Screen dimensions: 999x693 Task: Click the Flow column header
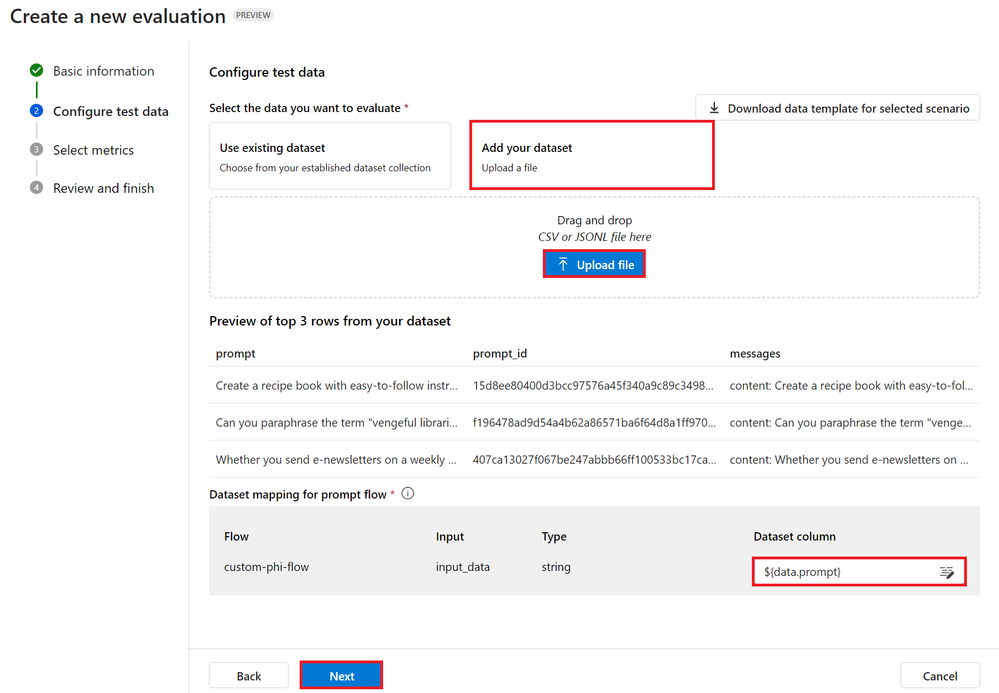pyautogui.click(x=236, y=536)
